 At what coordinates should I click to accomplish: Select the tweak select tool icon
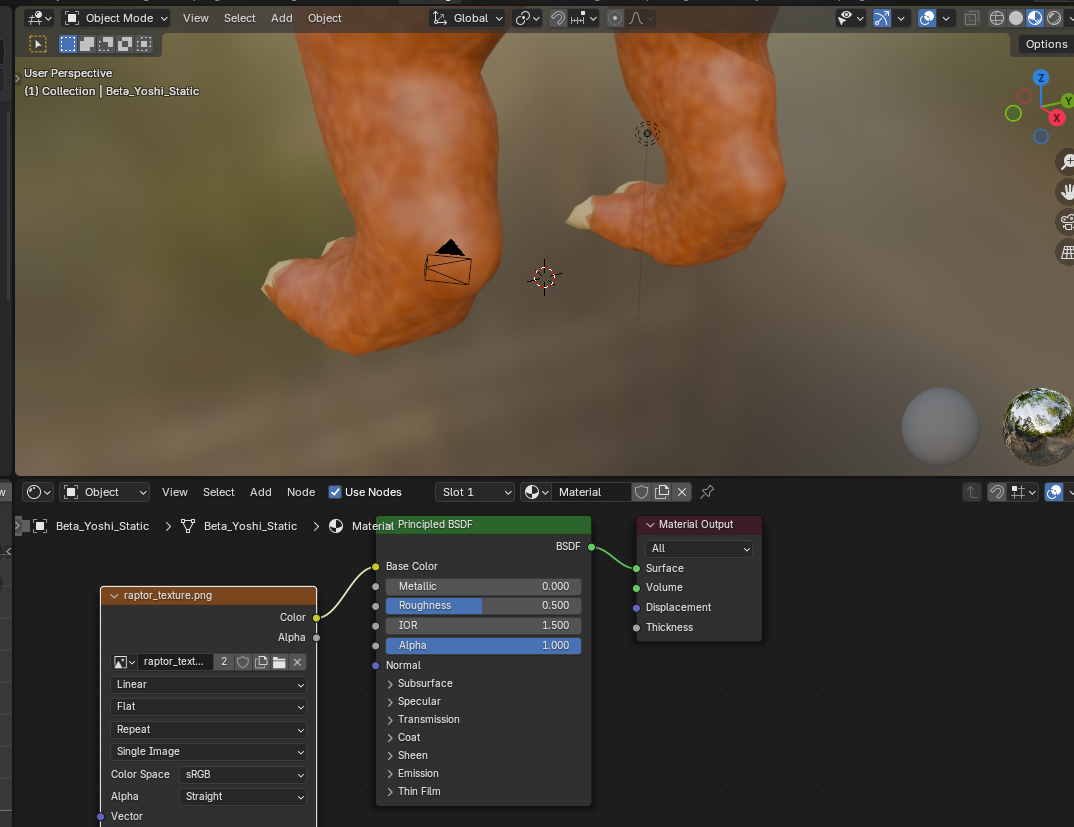[x=38, y=45]
